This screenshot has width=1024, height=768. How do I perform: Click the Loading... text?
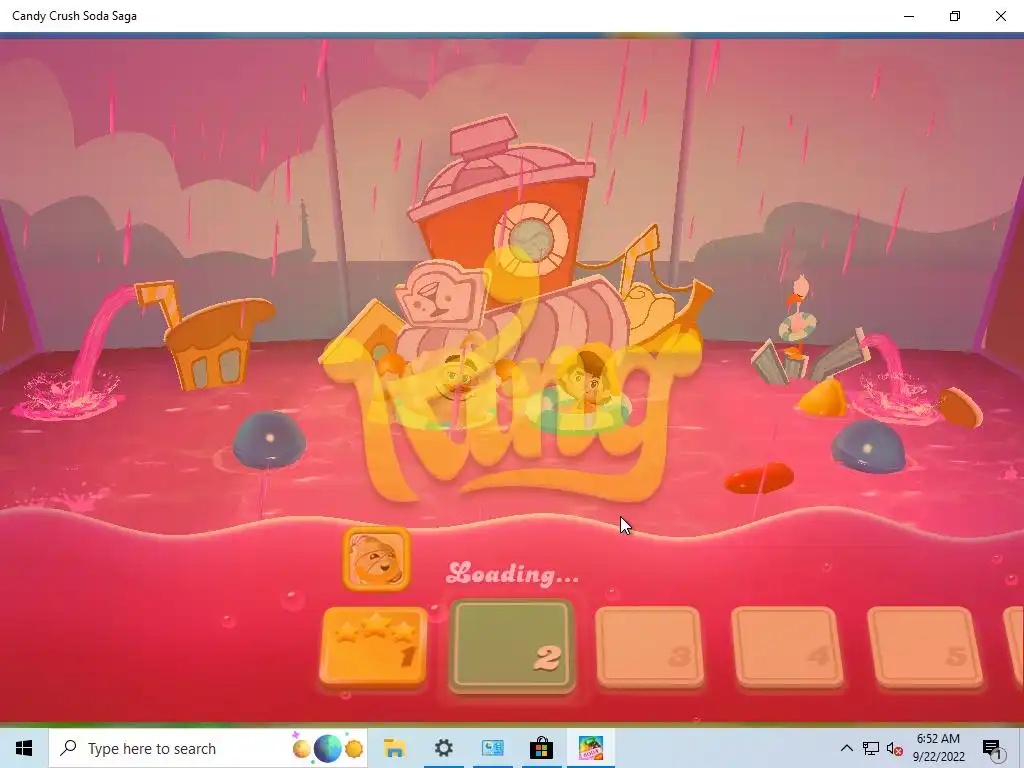[513, 573]
